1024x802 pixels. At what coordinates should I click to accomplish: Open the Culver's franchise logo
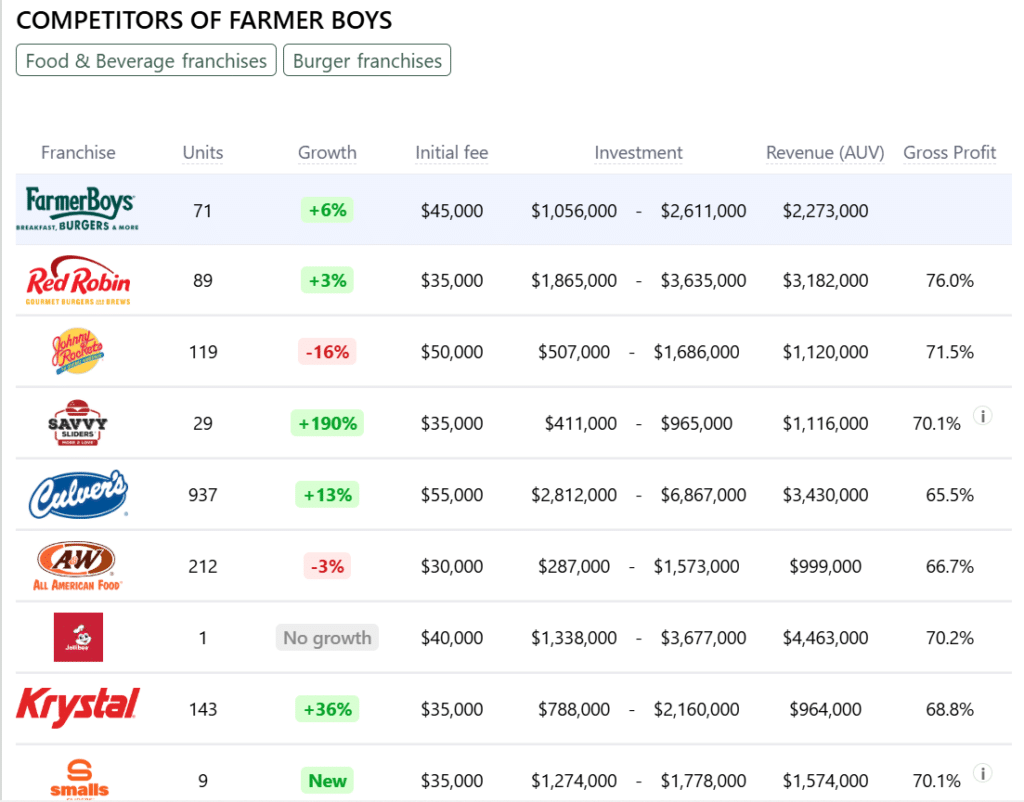(78, 494)
